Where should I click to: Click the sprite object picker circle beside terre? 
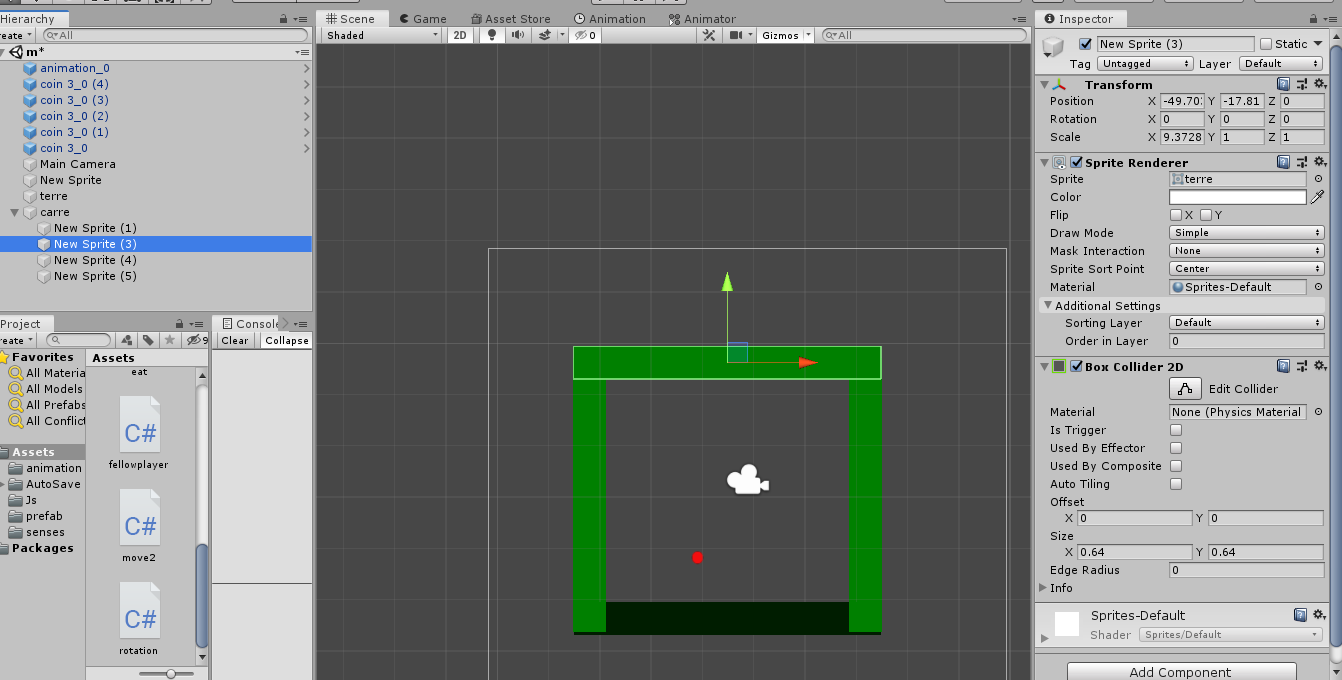(x=1318, y=180)
